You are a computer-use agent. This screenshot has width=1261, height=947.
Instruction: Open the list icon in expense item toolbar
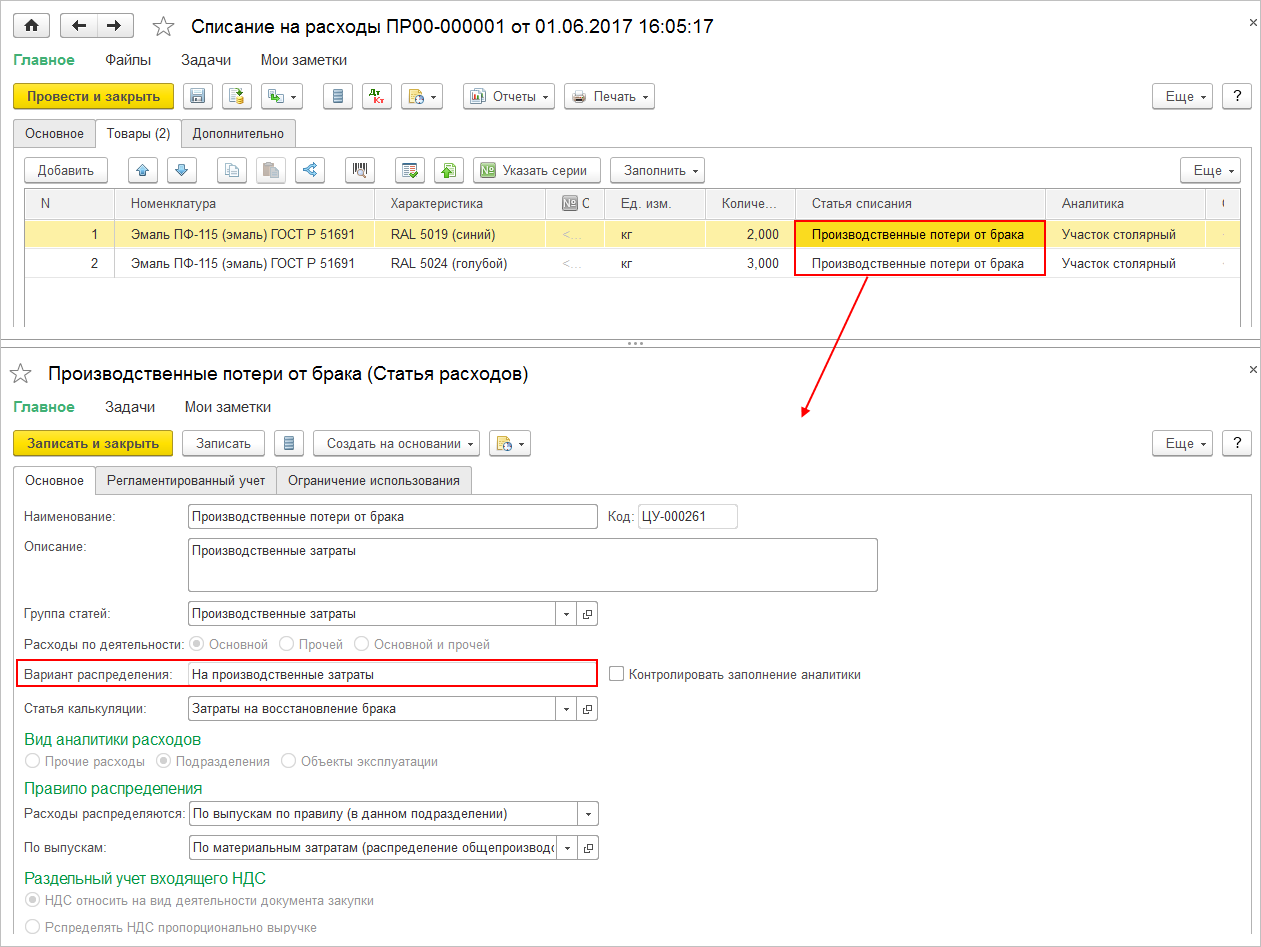288,443
